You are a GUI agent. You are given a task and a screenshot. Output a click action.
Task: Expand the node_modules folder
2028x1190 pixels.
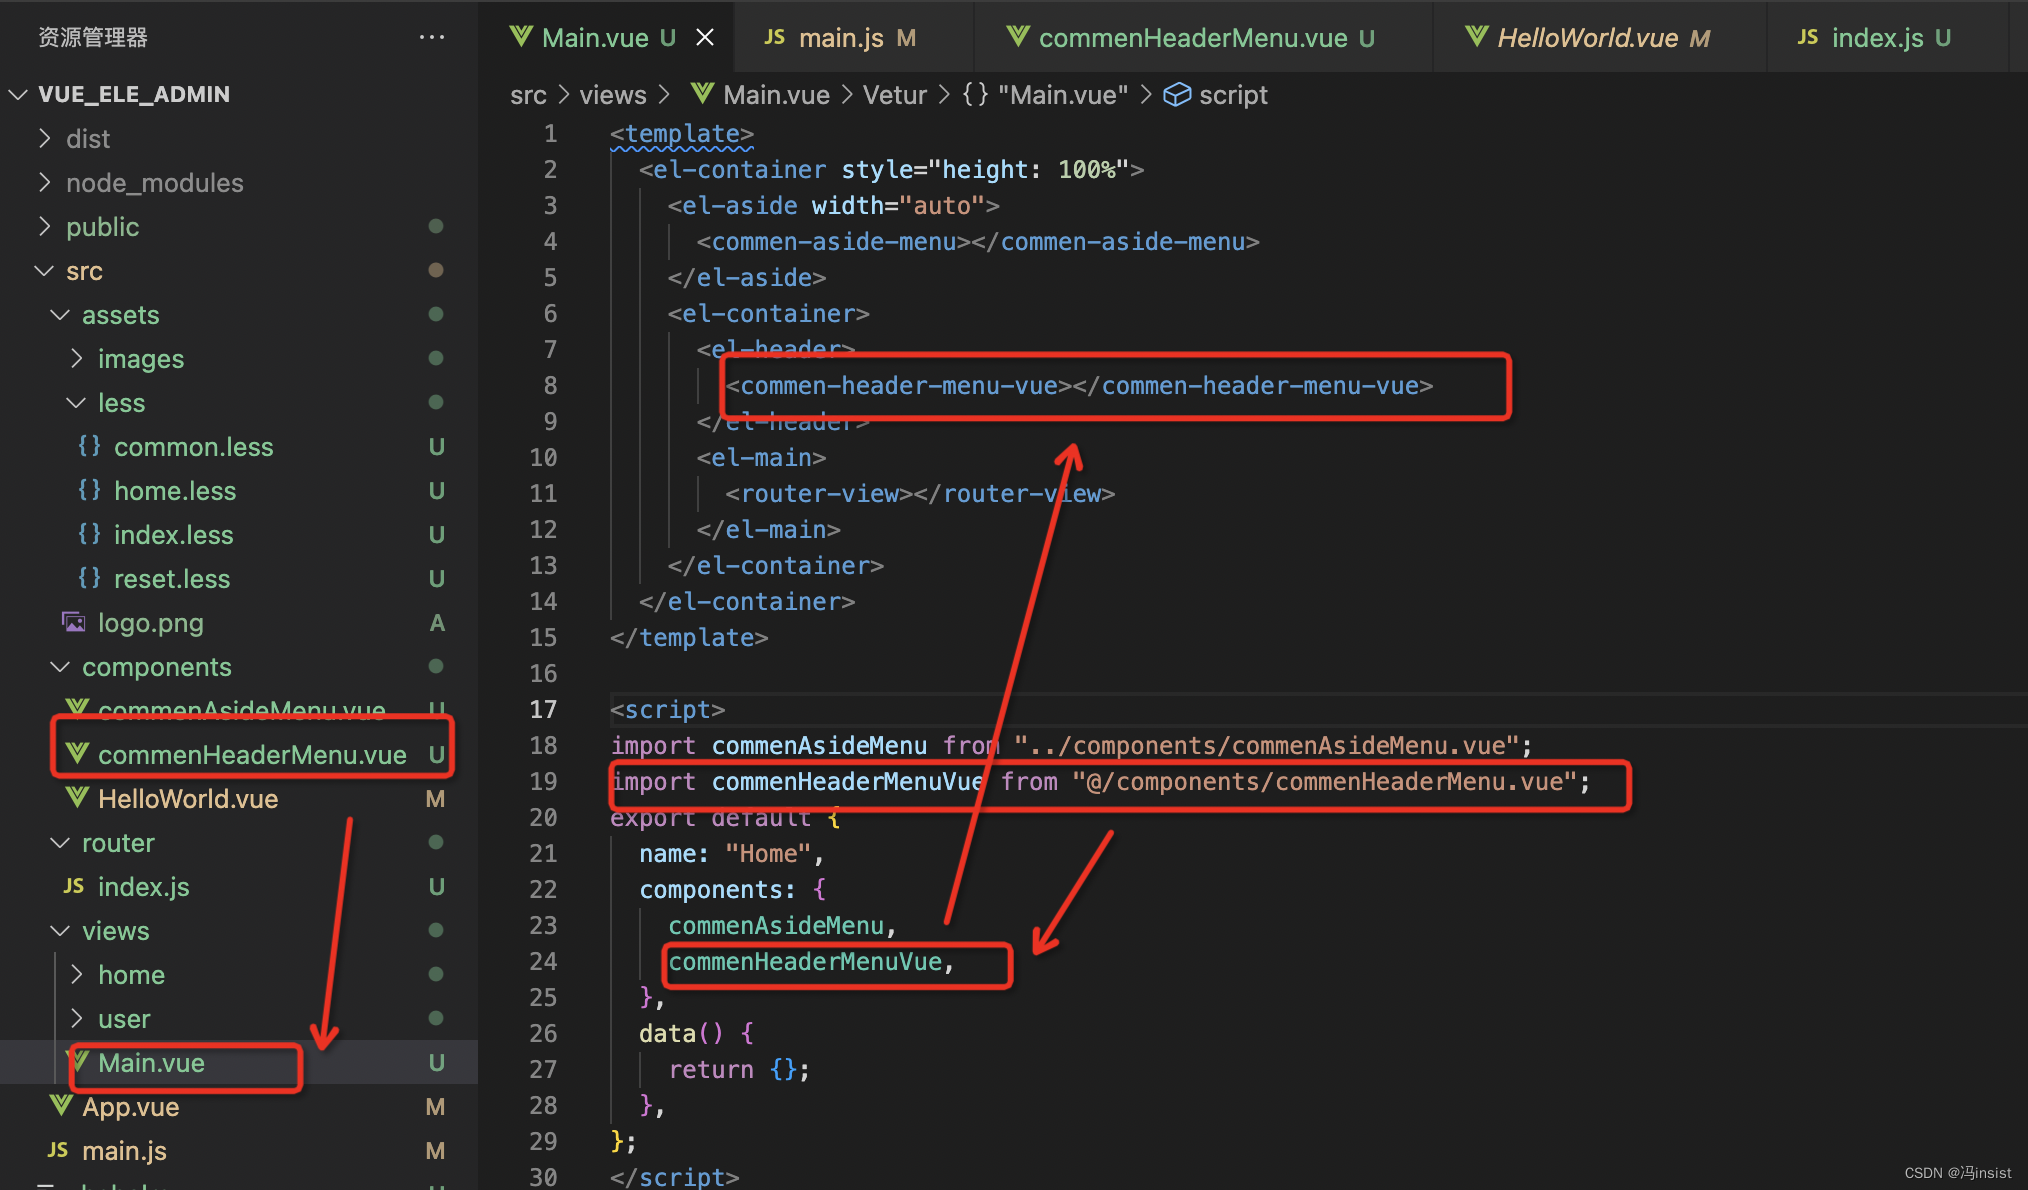coord(43,182)
